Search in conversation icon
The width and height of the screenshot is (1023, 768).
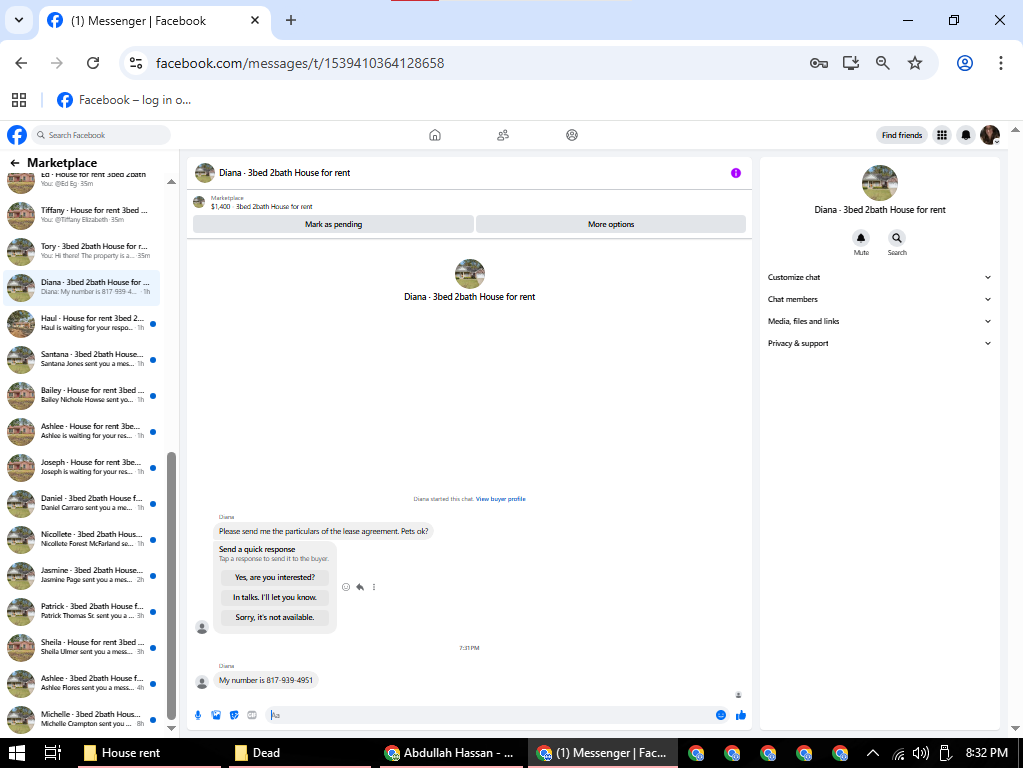tap(897, 238)
